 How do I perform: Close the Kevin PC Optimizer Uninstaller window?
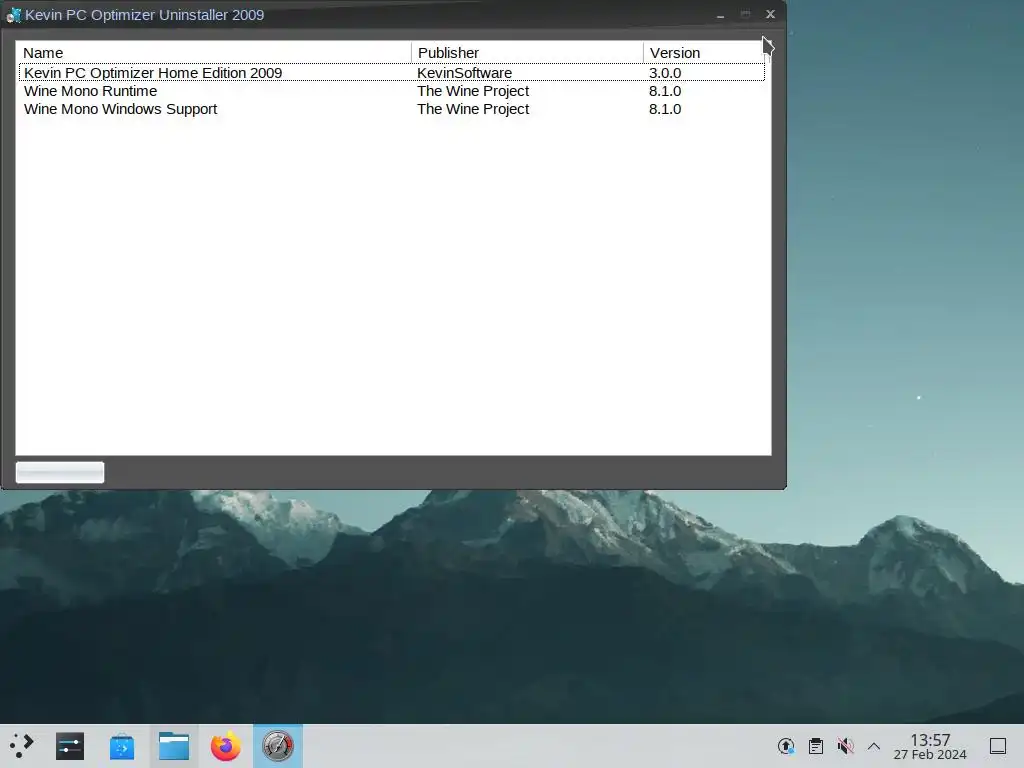coord(771,14)
